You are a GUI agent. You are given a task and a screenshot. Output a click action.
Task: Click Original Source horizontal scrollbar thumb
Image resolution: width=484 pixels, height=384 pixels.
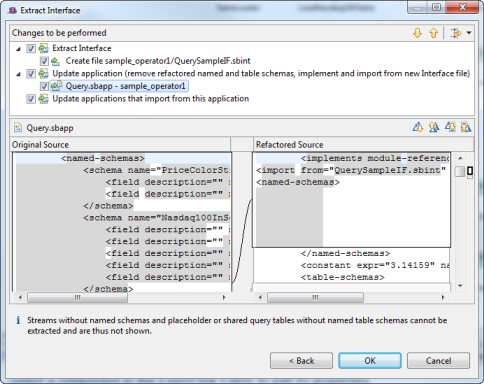77,297
